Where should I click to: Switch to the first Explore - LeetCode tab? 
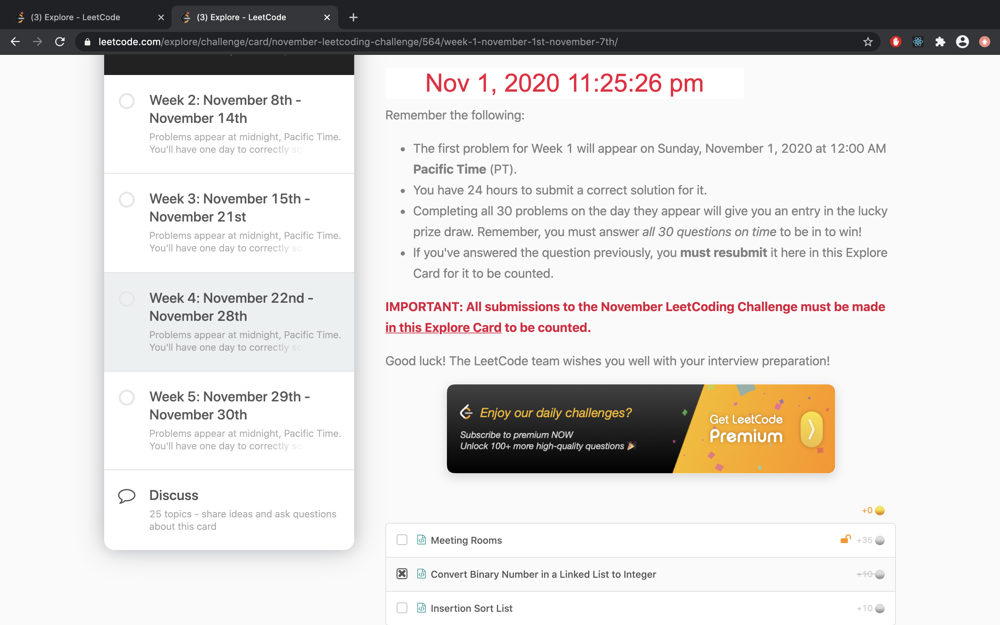coord(89,17)
